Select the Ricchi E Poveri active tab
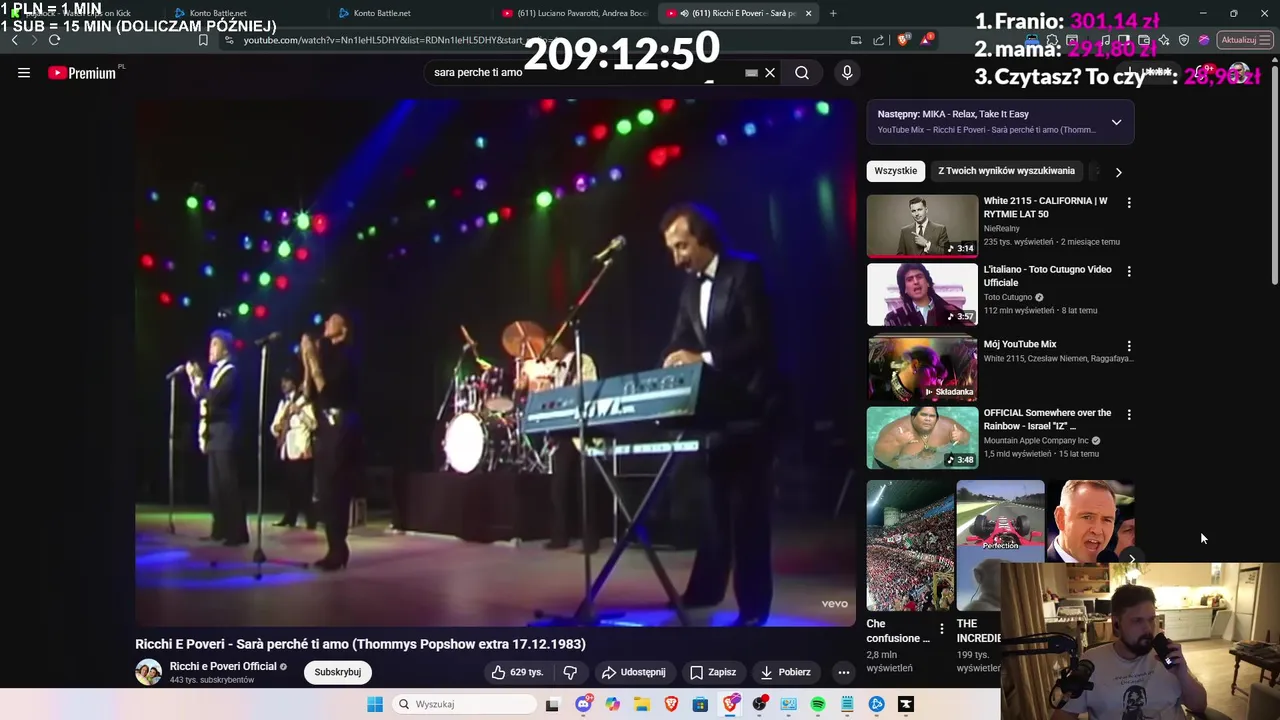1280x720 pixels. coord(738,13)
